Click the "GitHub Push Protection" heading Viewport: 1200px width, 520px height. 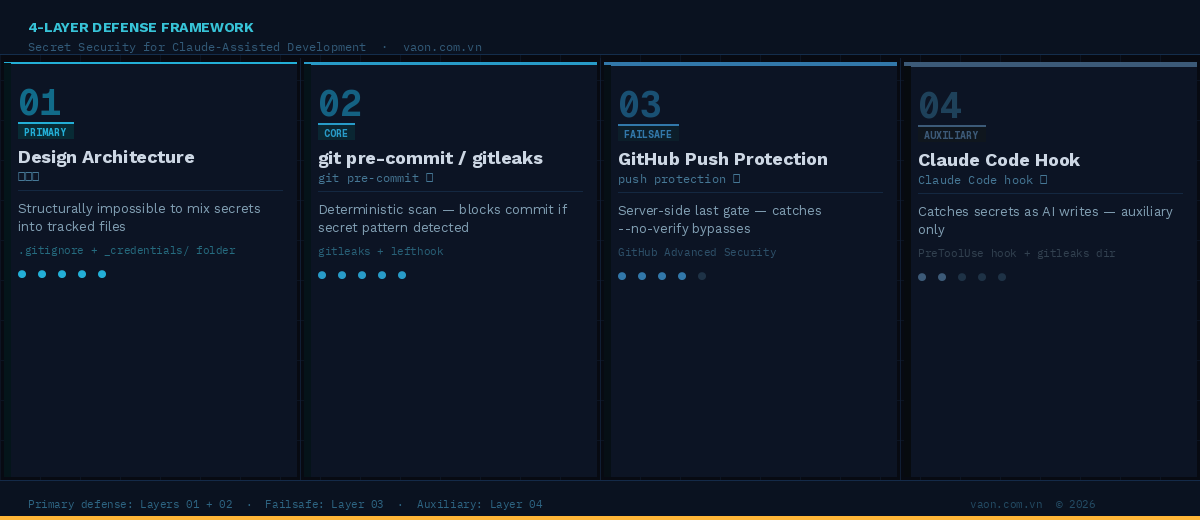(x=723, y=159)
